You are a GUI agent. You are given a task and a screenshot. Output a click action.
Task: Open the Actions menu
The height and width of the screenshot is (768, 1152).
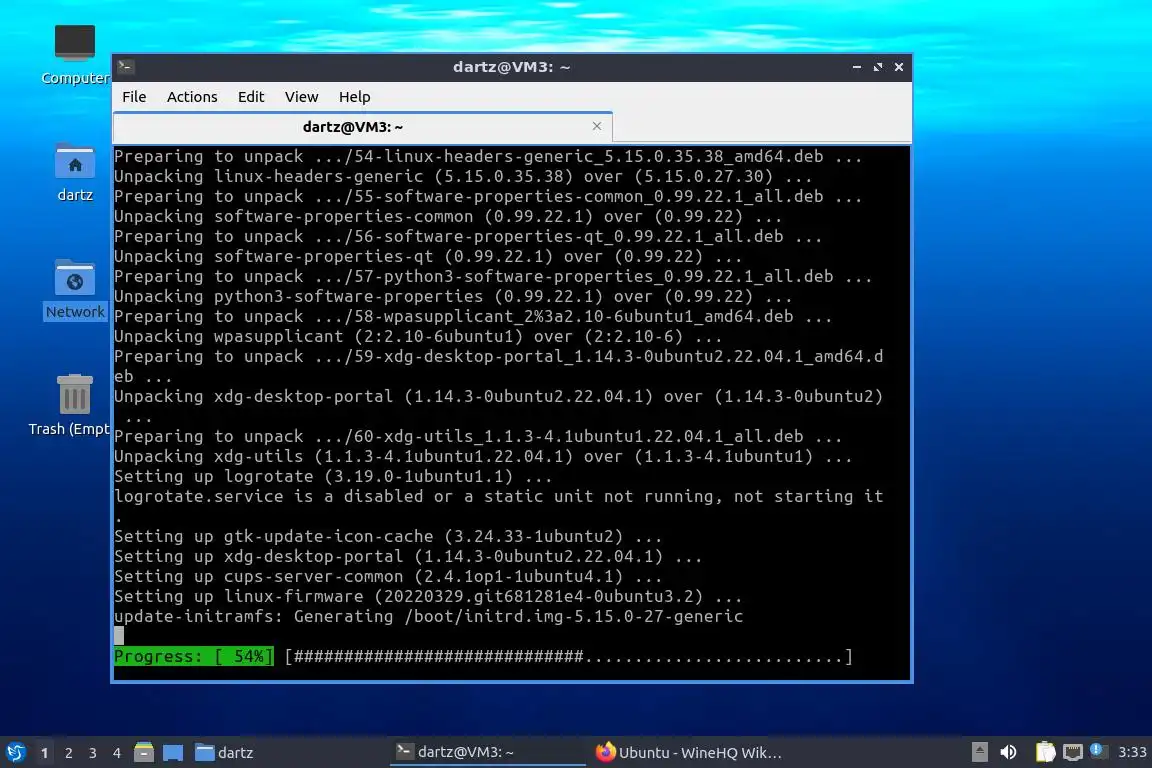(192, 97)
